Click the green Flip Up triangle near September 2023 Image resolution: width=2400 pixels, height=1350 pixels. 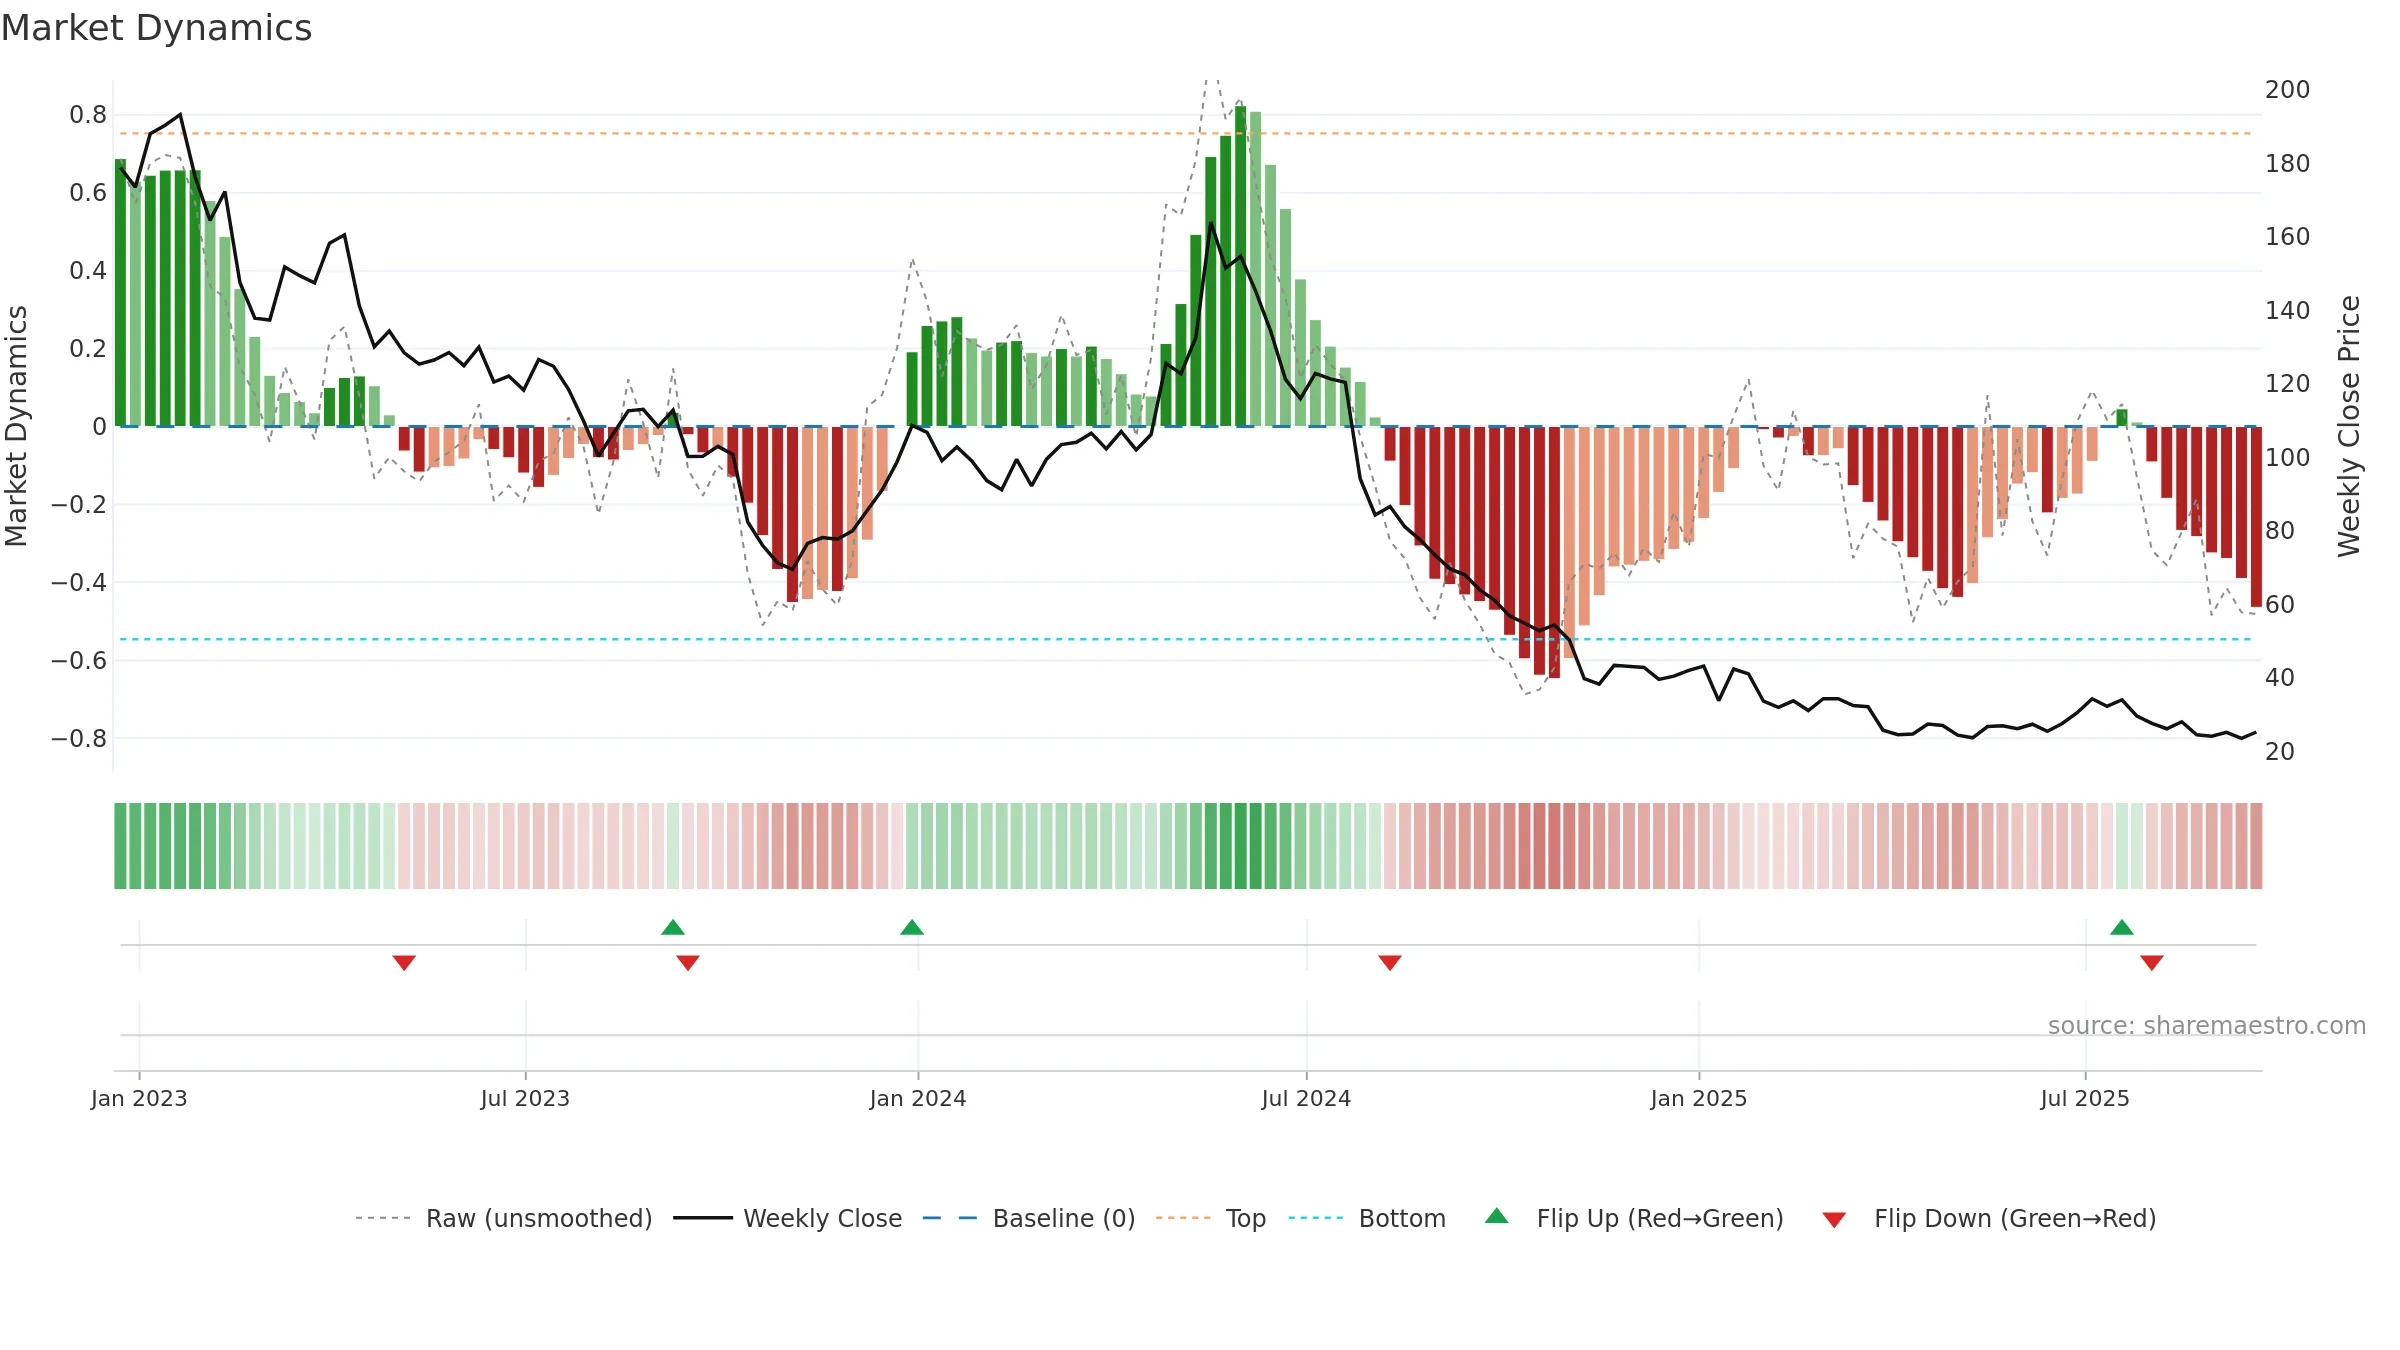(x=673, y=927)
